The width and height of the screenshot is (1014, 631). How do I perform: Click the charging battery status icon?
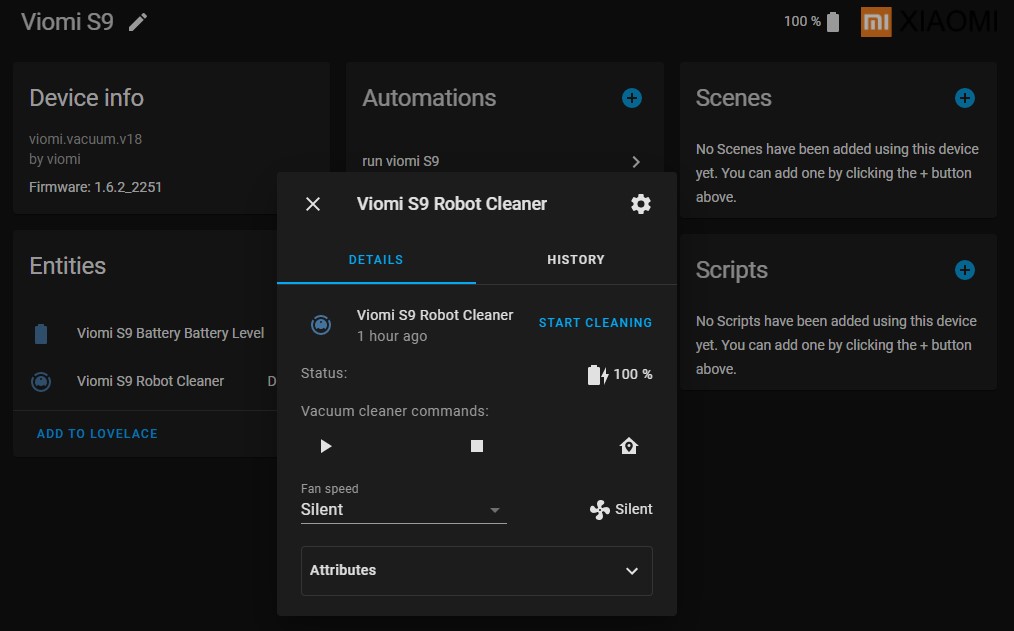click(x=598, y=374)
